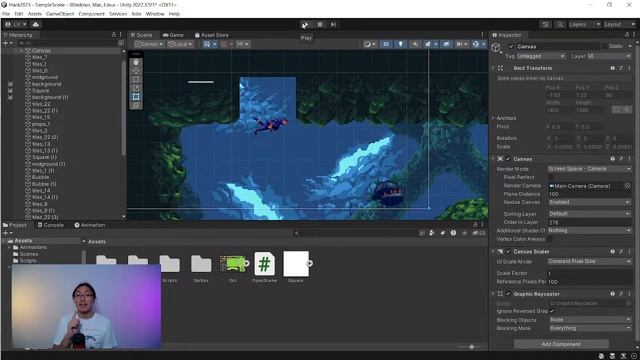Toggle the Canvas active checkbox in Inspector
The width and height of the screenshot is (640, 360).
[511, 47]
